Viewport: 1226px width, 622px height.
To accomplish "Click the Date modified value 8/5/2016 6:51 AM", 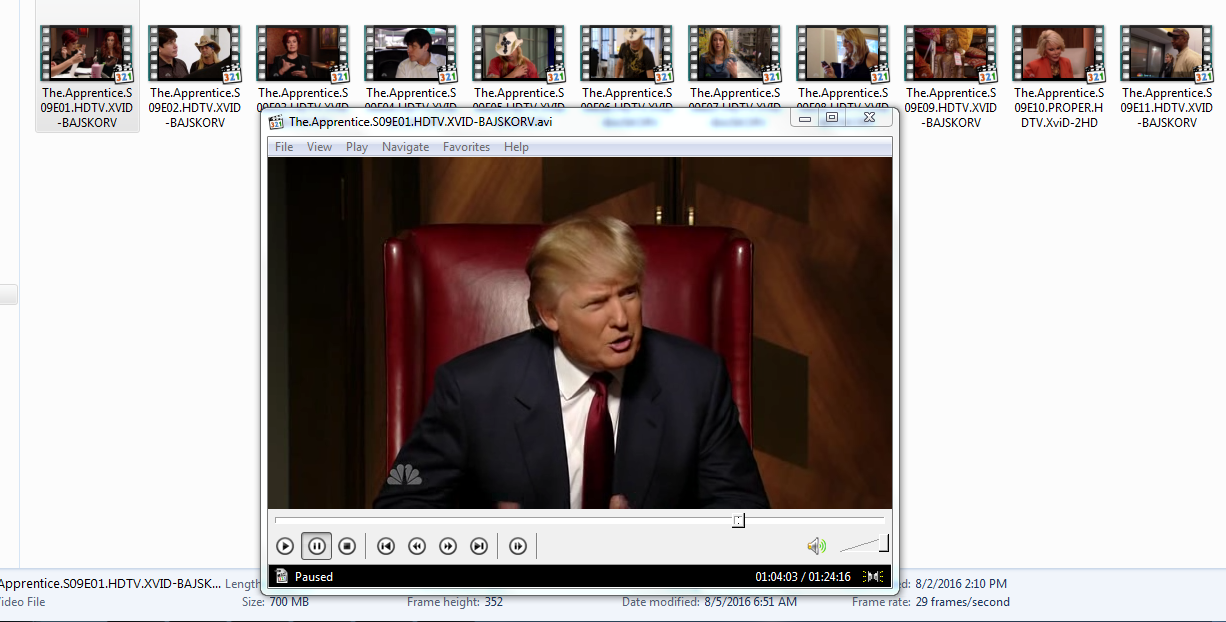I will (x=750, y=602).
